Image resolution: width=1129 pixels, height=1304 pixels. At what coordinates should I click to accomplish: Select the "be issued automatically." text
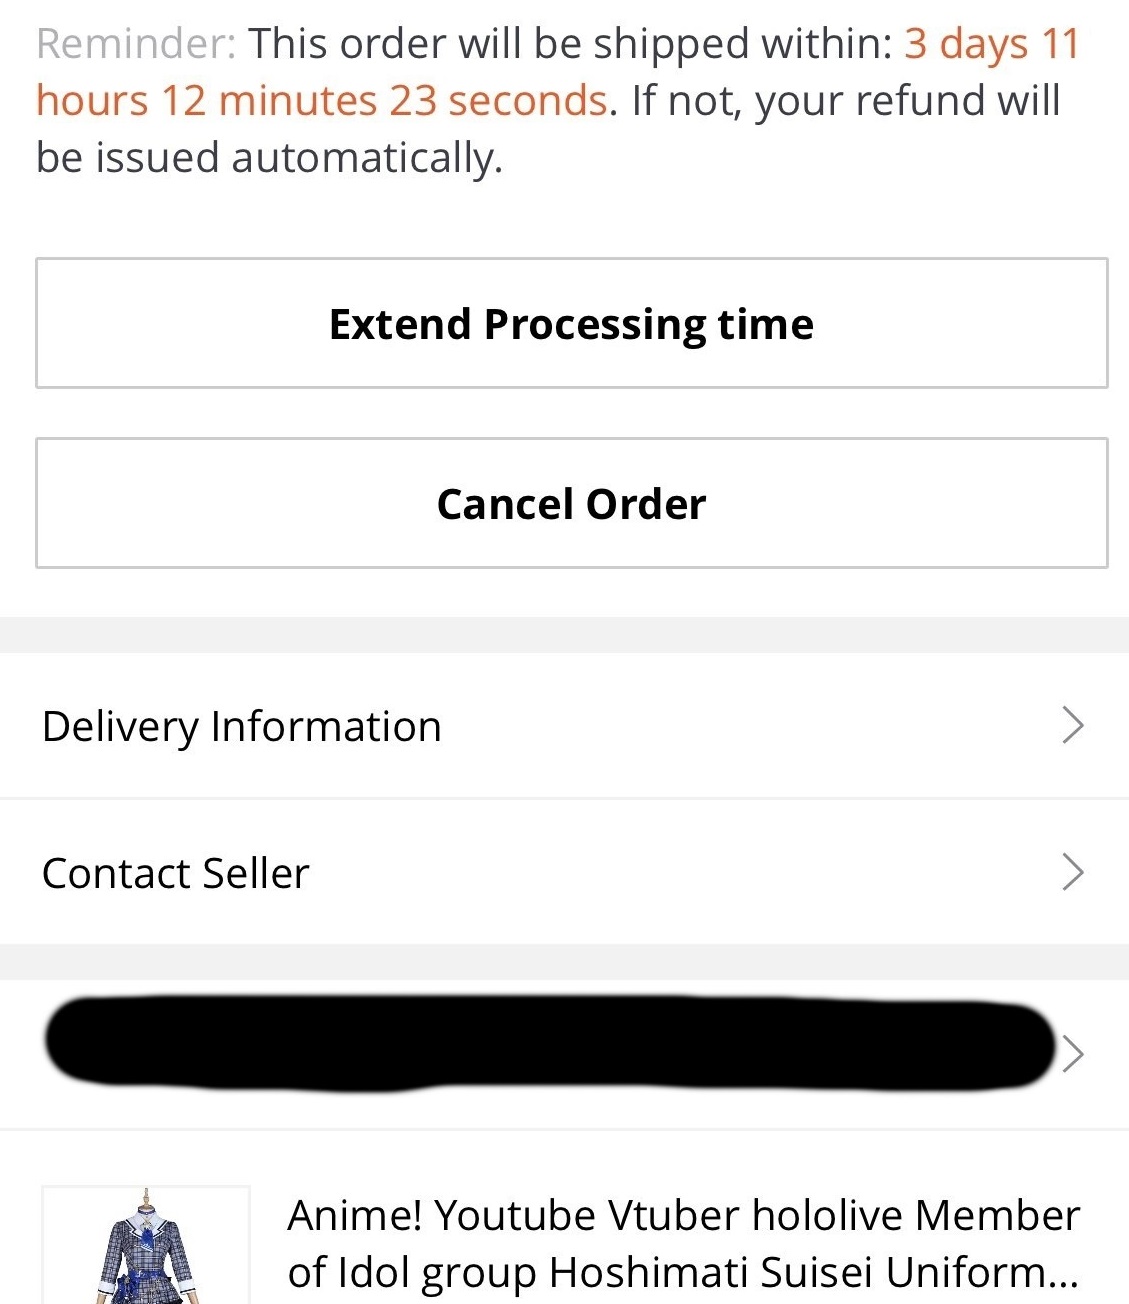269,158
